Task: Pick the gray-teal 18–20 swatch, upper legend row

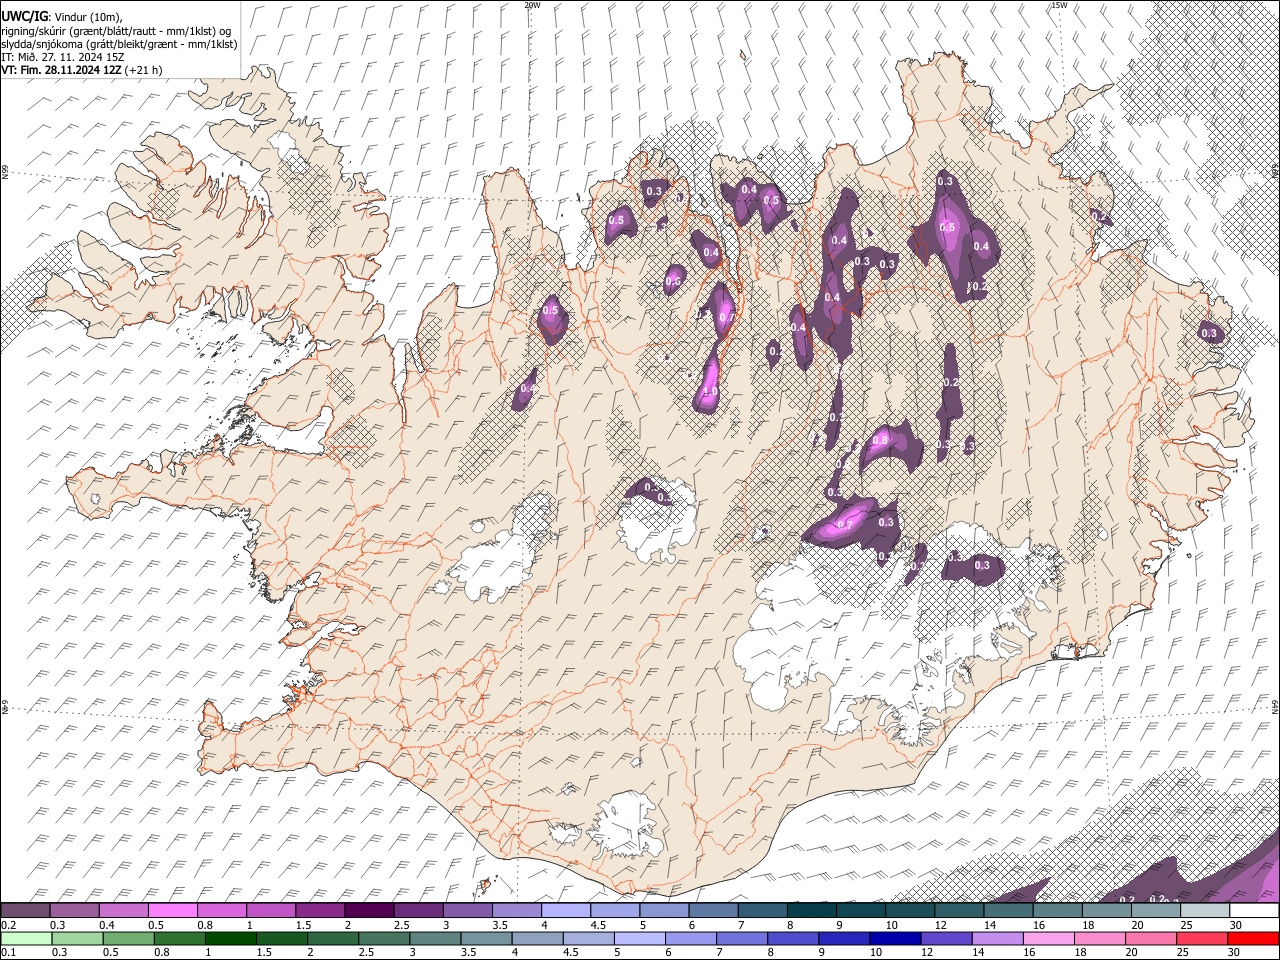Action: click(1105, 910)
